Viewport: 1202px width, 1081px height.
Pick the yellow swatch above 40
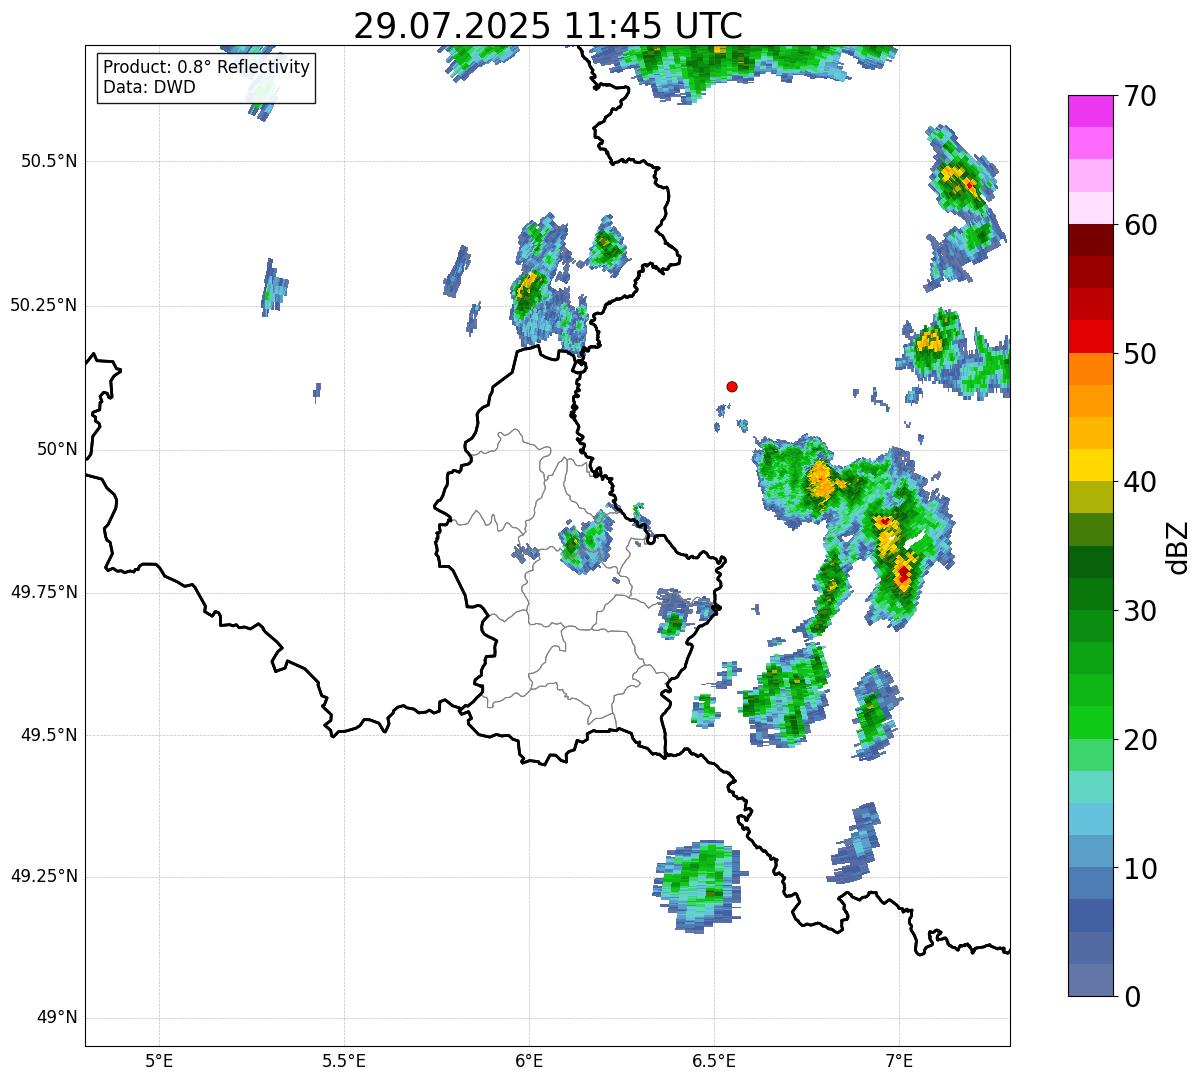point(1090,465)
